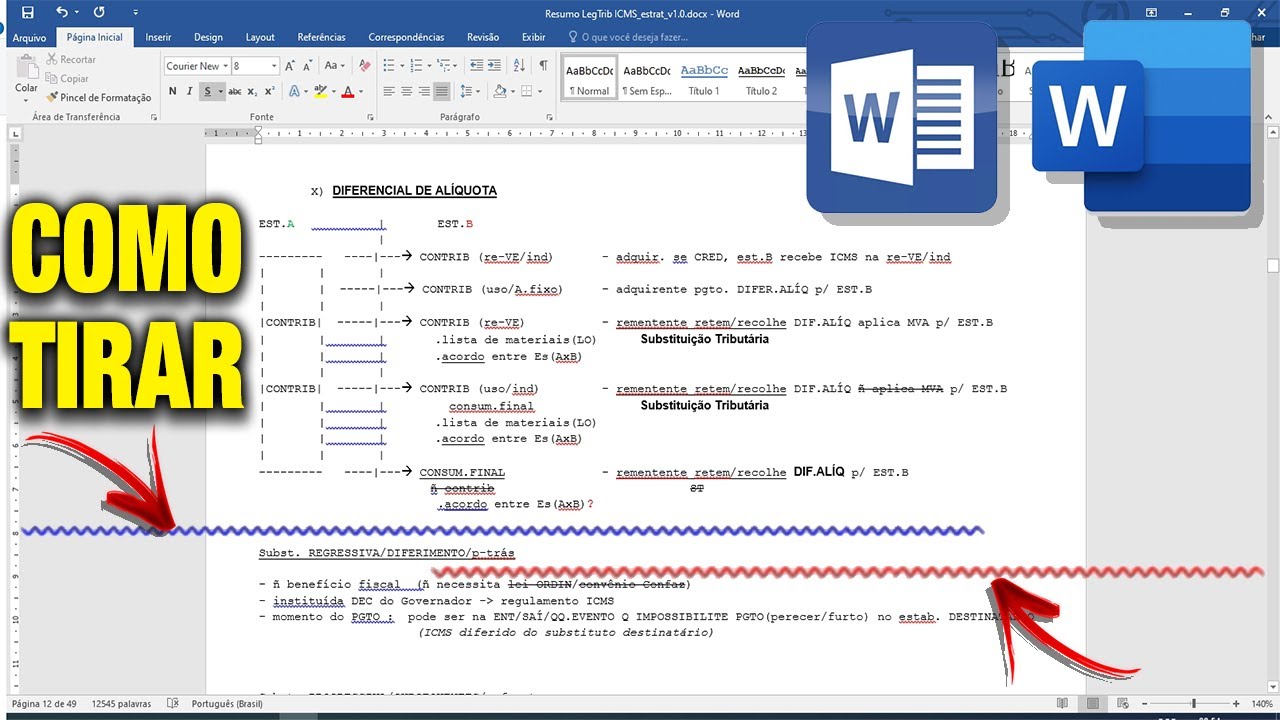Toggle superscript formatting
Image resolution: width=1280 pixels, height=720 pixels.
point(271,91)
